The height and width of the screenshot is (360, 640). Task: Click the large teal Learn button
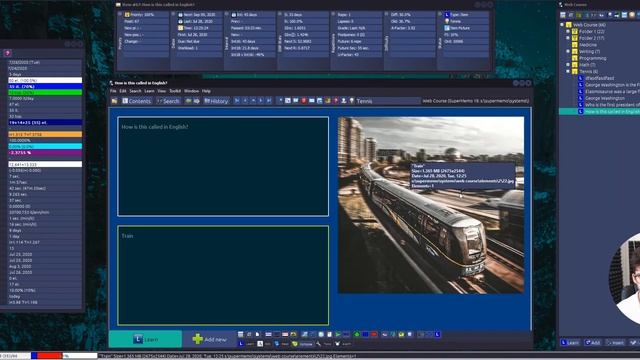pyautogui.click(x=145, y=339)
